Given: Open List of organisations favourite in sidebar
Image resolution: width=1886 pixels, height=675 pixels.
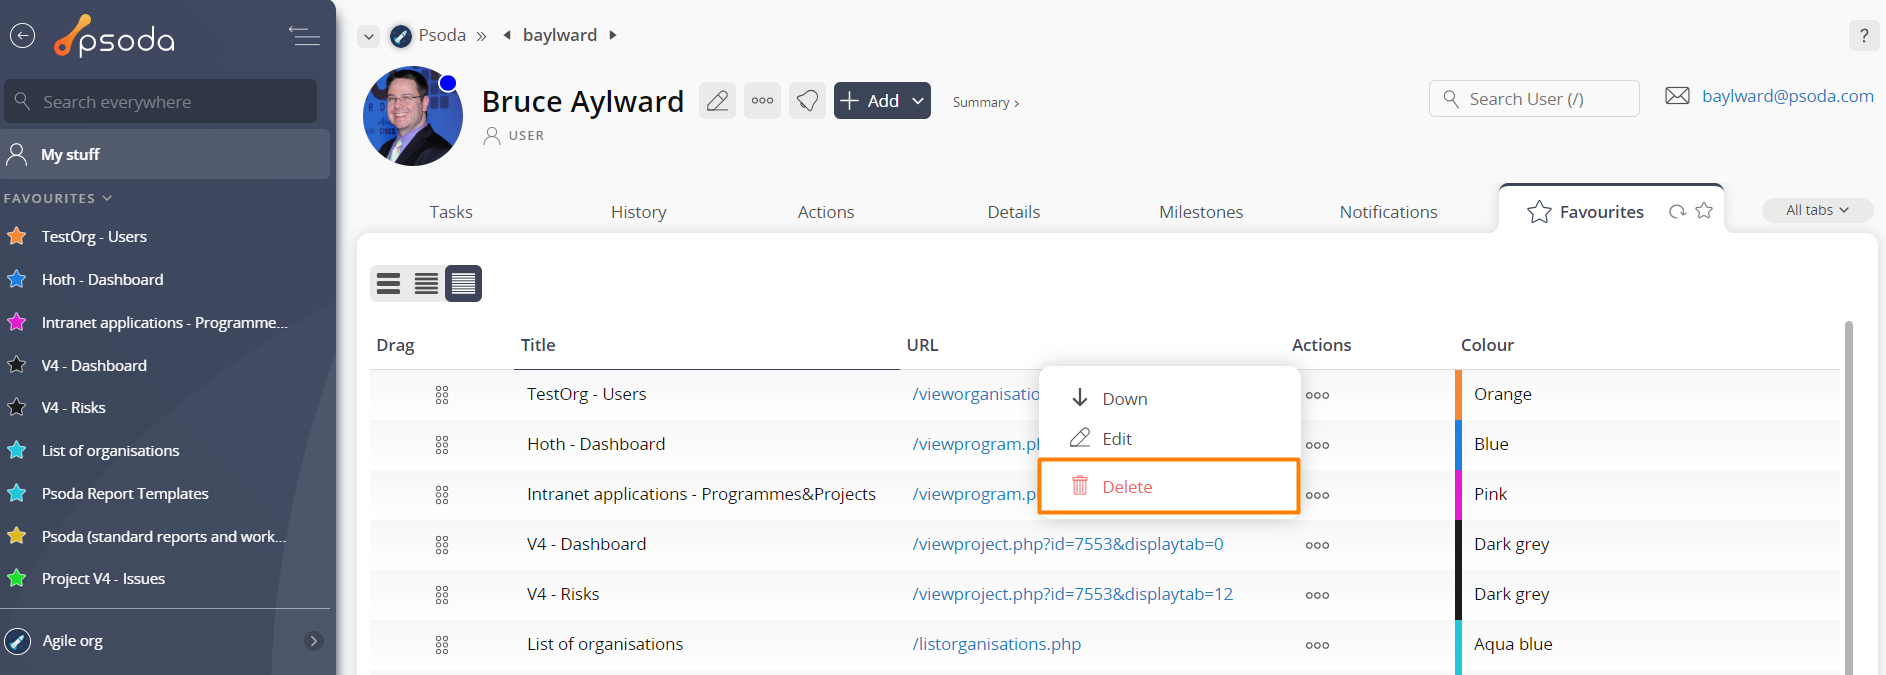Looking at the screenshot, I should coord(110,450).
